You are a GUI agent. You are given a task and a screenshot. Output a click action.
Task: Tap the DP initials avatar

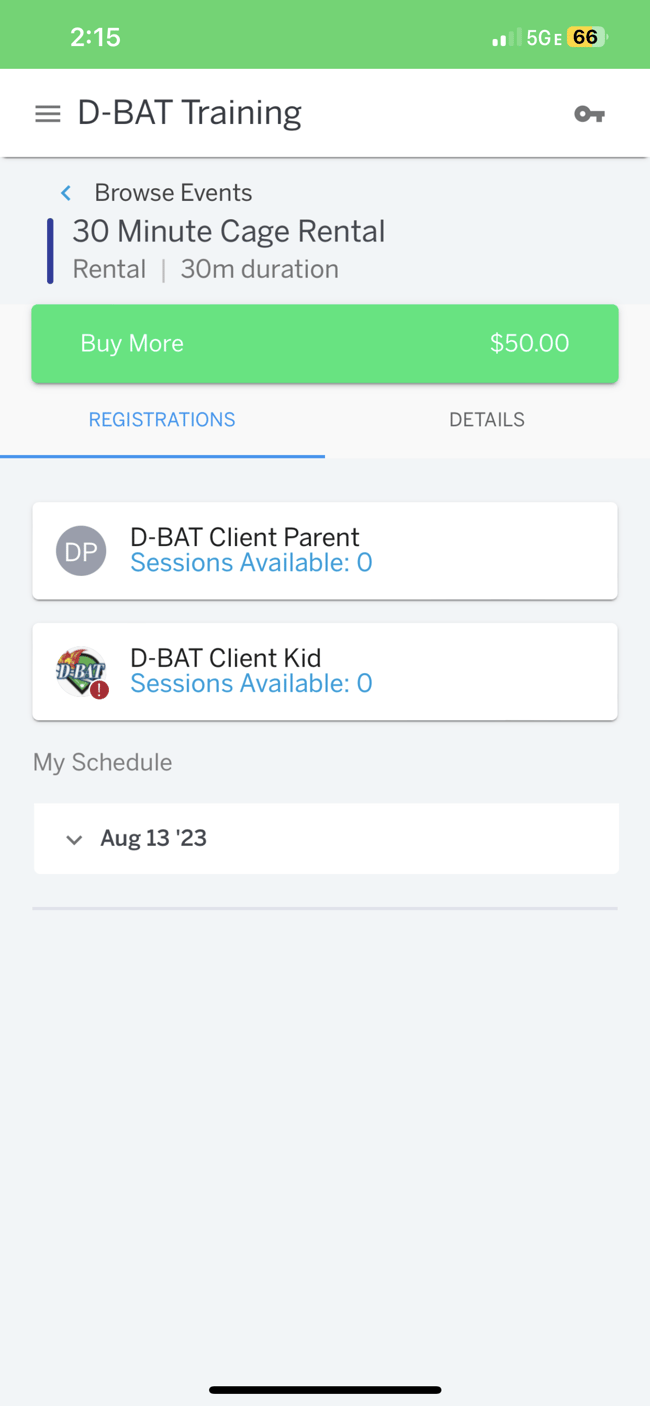click(x=81, y=551)
